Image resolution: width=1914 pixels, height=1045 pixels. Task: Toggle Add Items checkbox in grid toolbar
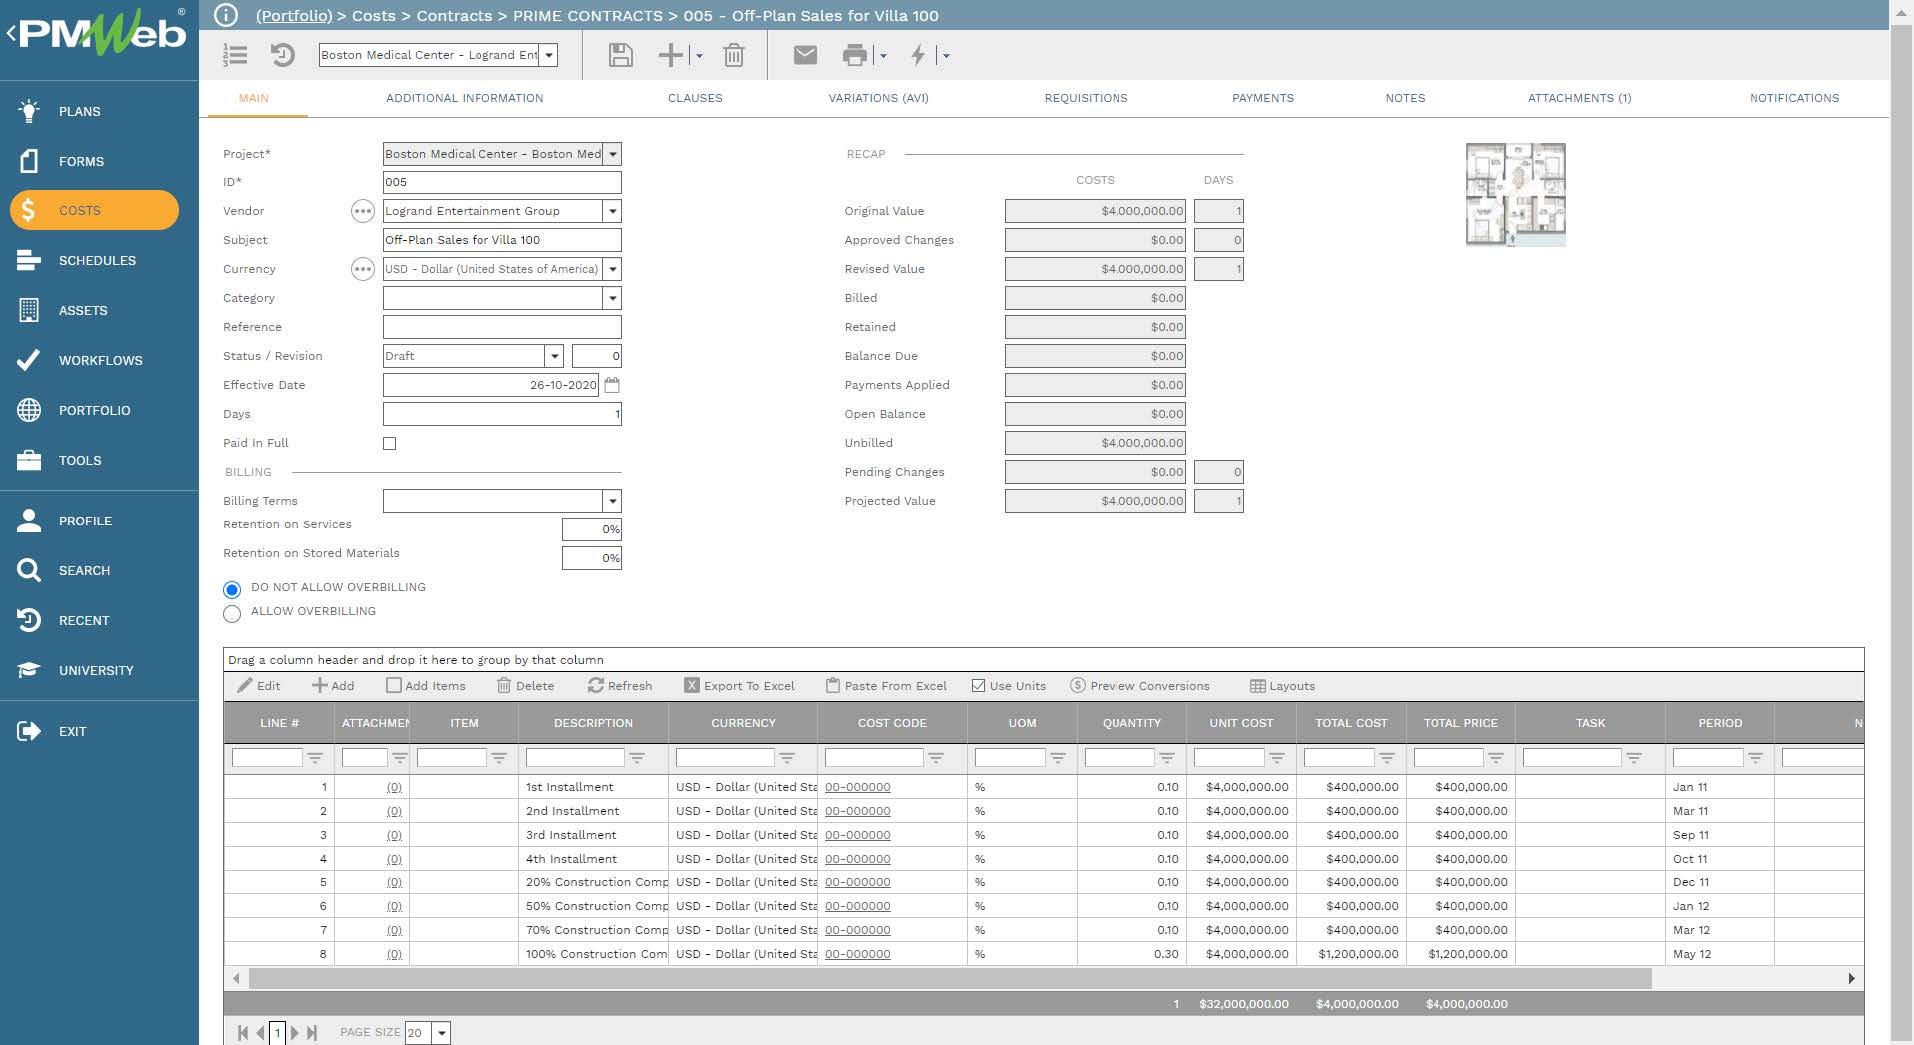[394, 686]
